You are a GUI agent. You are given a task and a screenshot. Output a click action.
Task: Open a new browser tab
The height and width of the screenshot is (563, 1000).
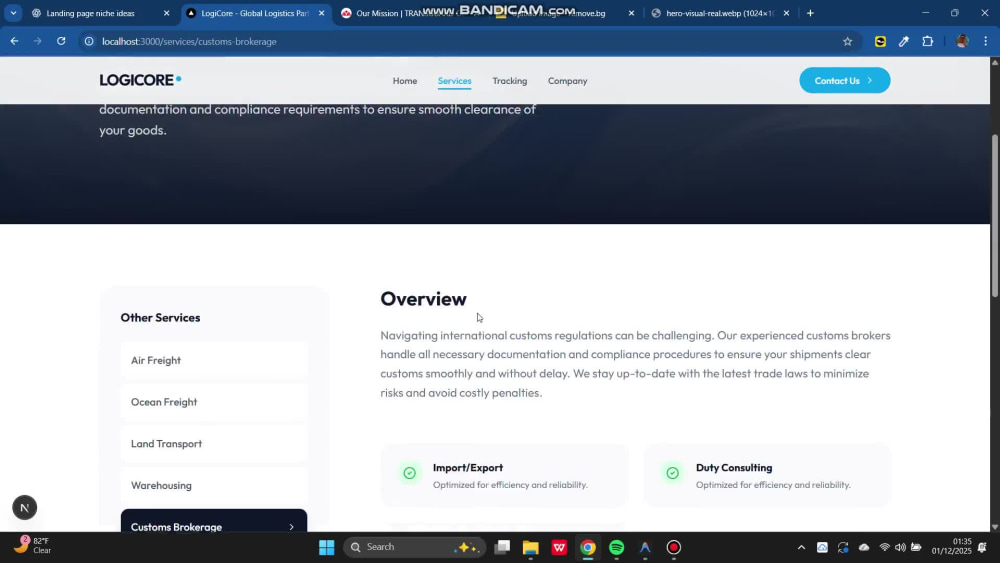(x=810, y=13)
